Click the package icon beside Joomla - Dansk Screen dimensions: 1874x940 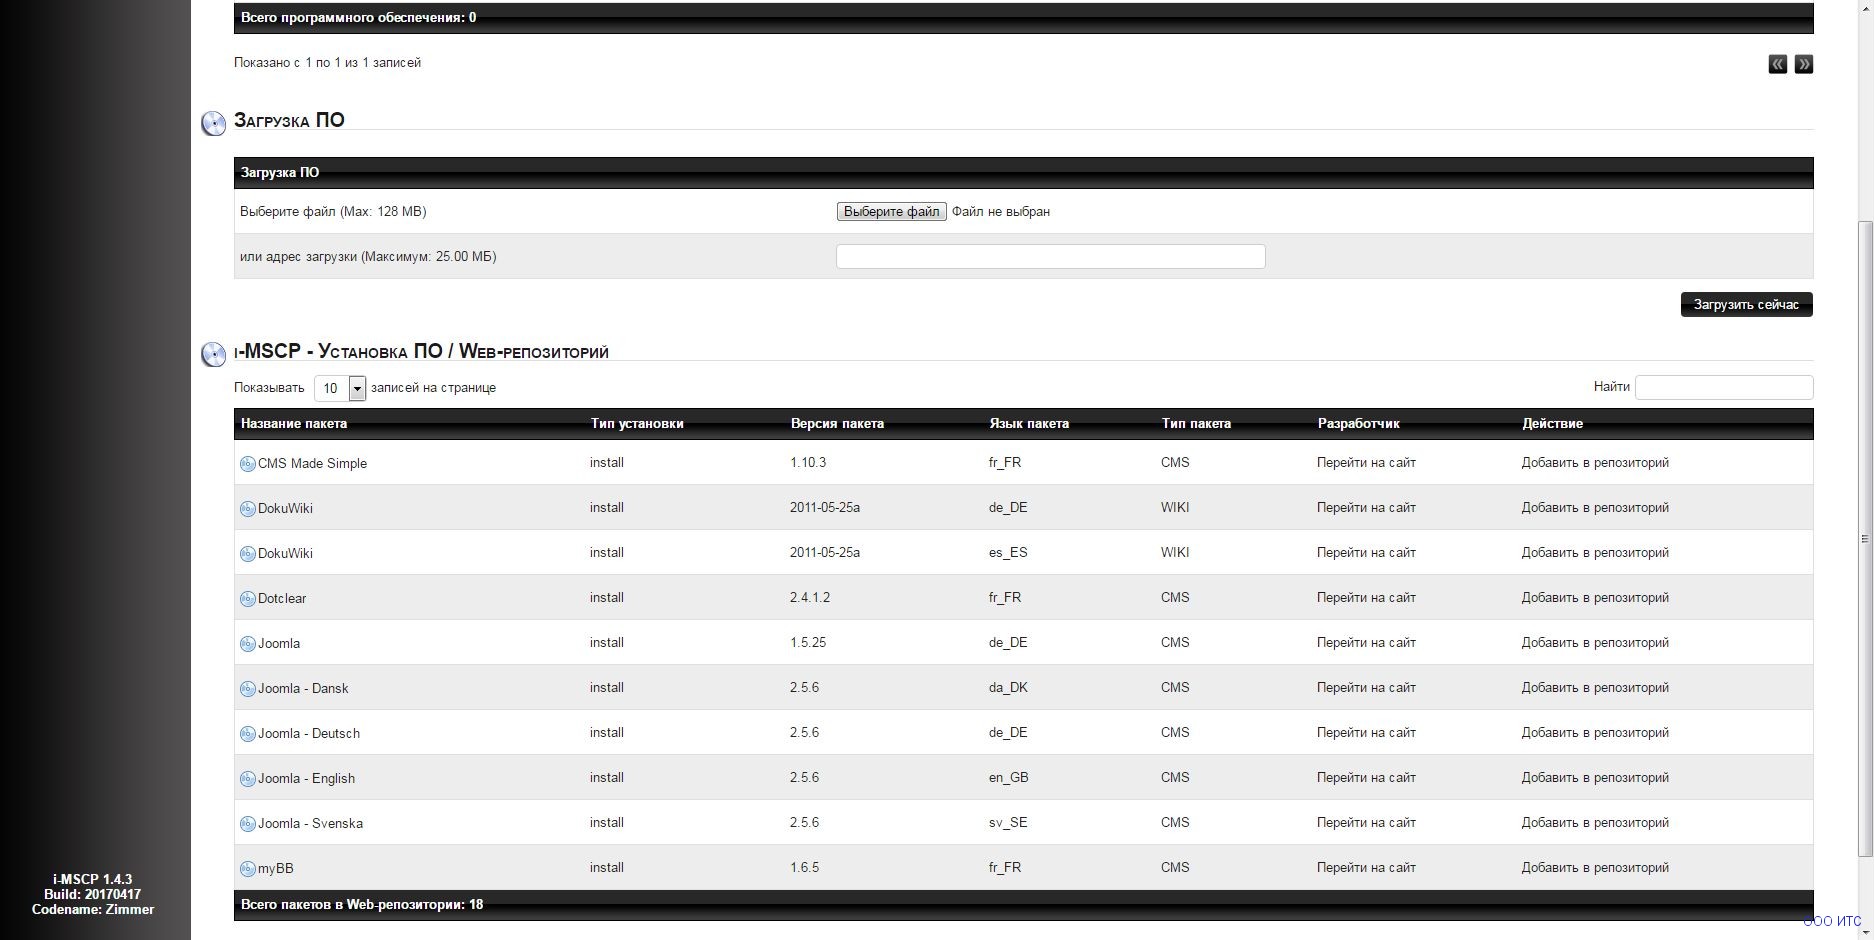(x=248, y=689)
